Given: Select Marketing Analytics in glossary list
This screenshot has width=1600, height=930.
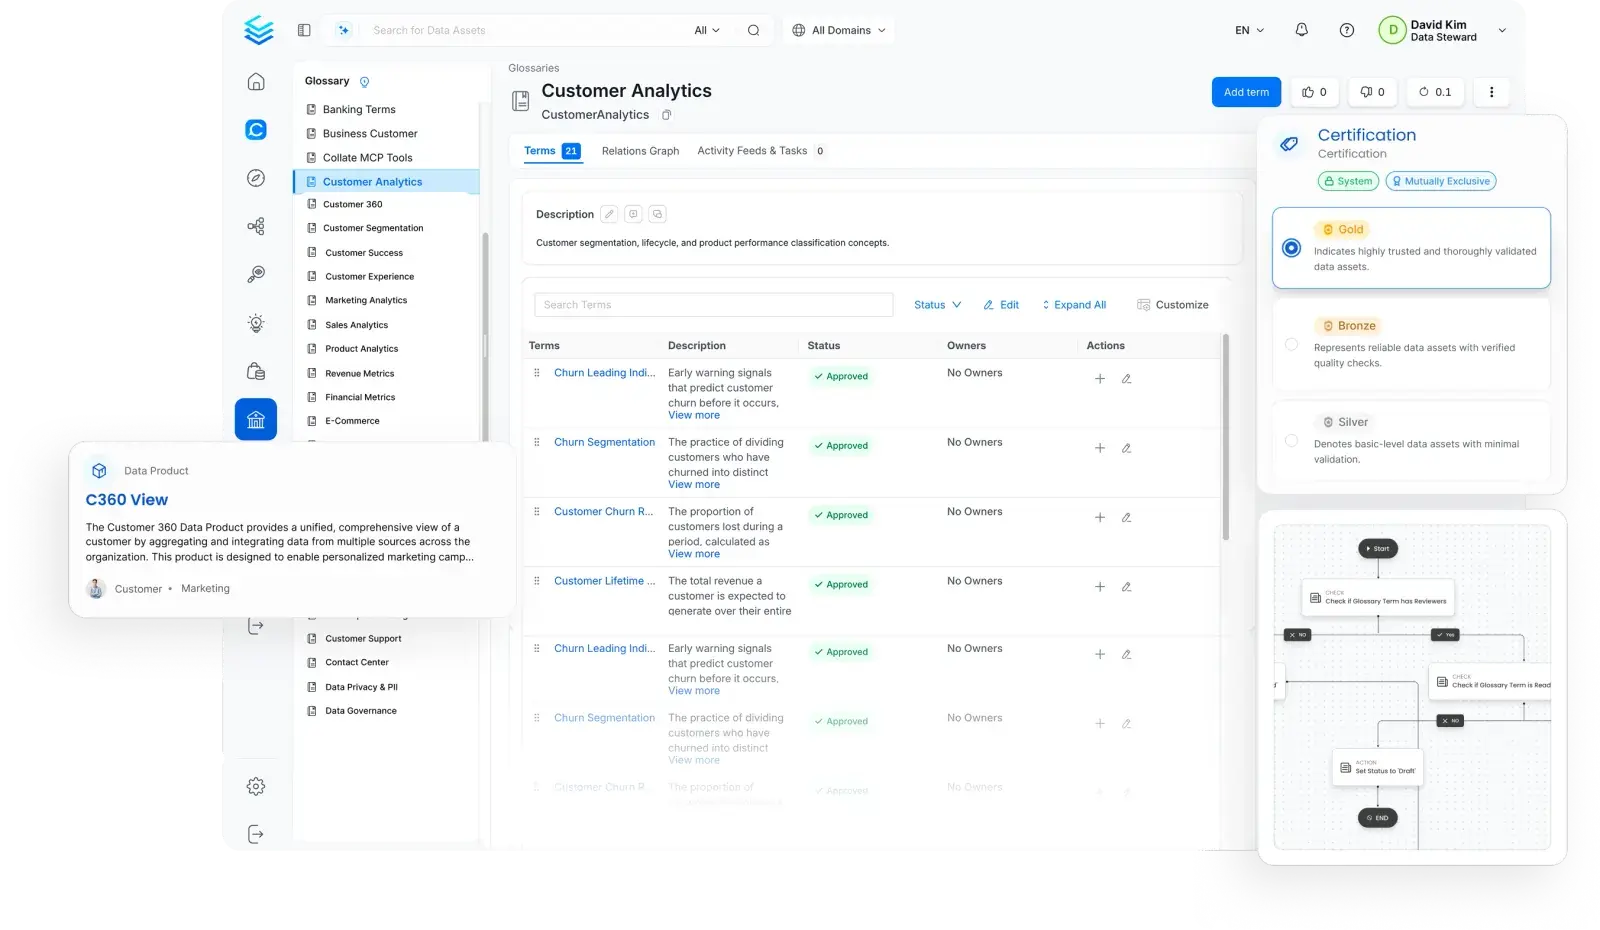Looking at the screenshot, I should tap(365, 301).
